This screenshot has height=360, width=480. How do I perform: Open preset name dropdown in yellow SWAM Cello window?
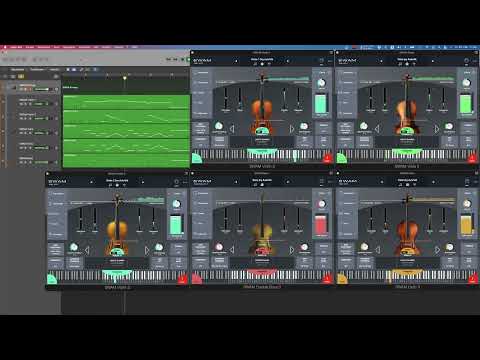(407, 180)
